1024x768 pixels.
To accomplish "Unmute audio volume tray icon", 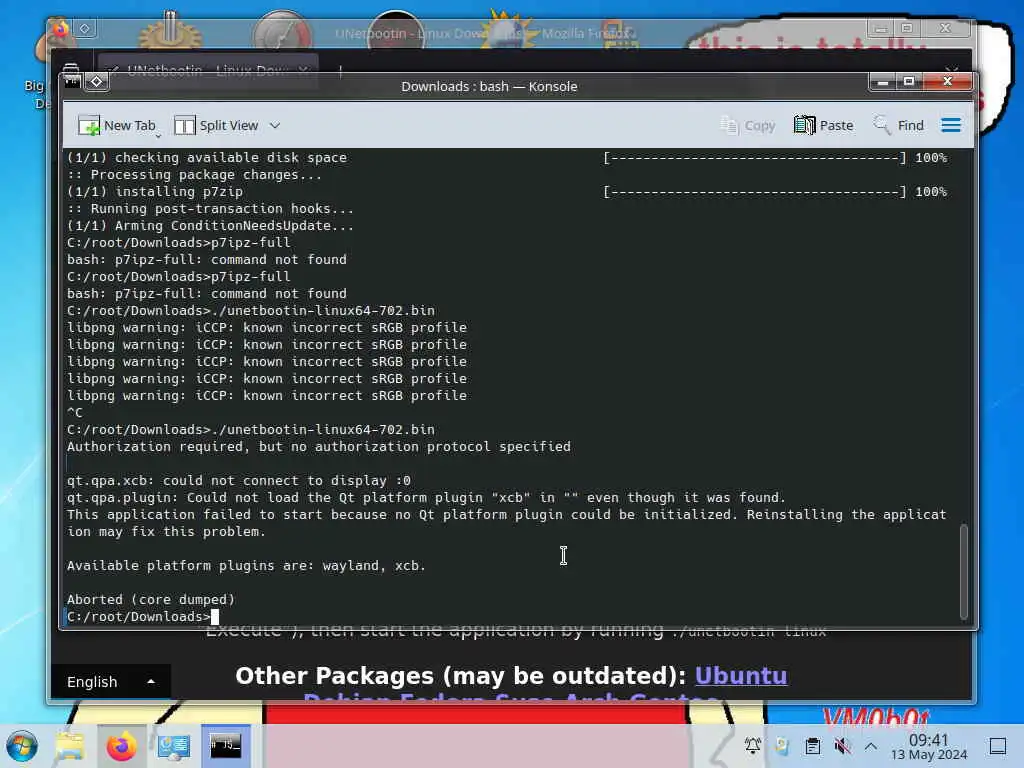I will [842, 746].
